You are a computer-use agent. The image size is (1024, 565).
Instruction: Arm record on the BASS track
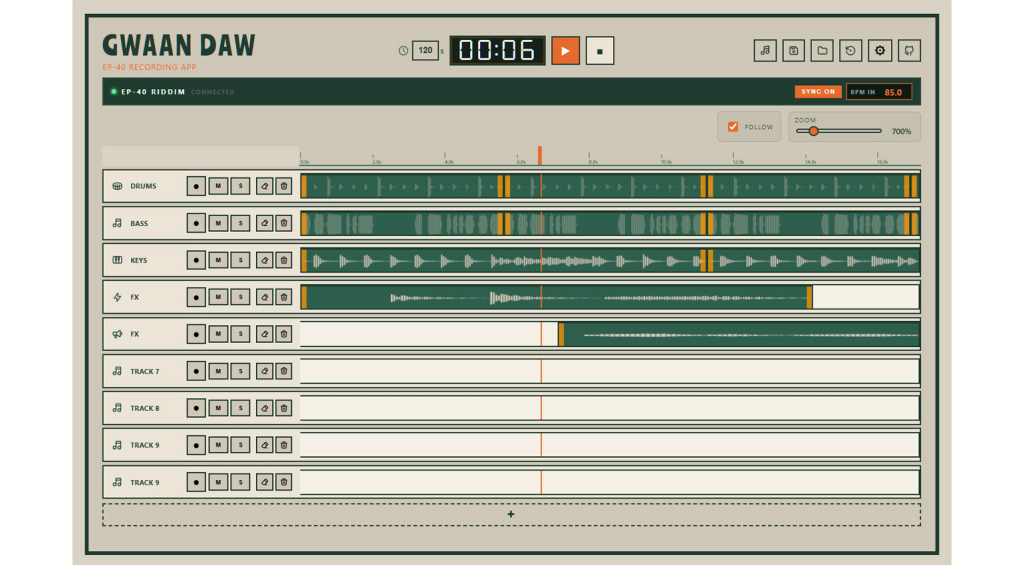[196, 223]
